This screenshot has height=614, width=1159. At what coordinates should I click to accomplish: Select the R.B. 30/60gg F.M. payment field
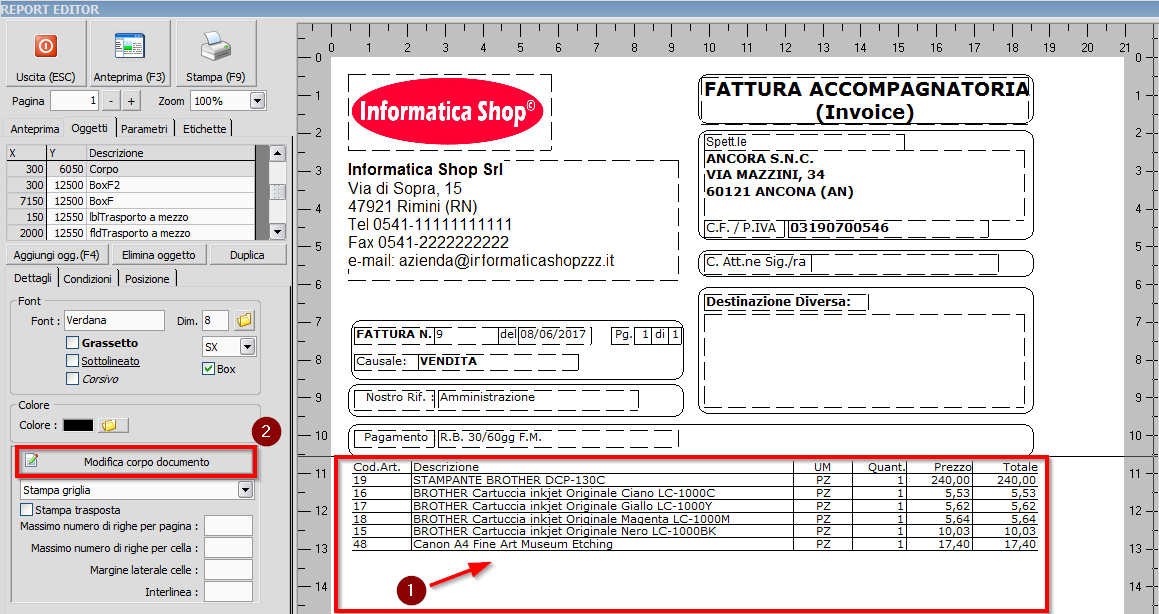click(x=491, y=437)
